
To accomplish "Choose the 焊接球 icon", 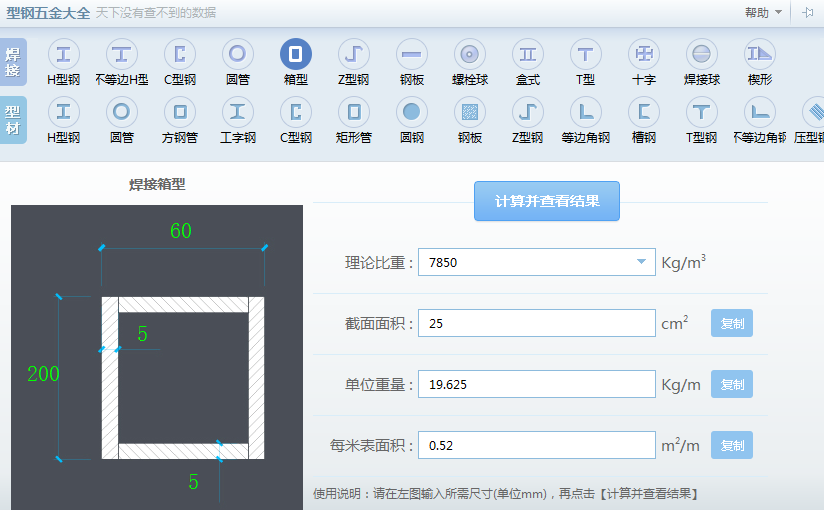I will pyautogui.click(x=702, y=54).
